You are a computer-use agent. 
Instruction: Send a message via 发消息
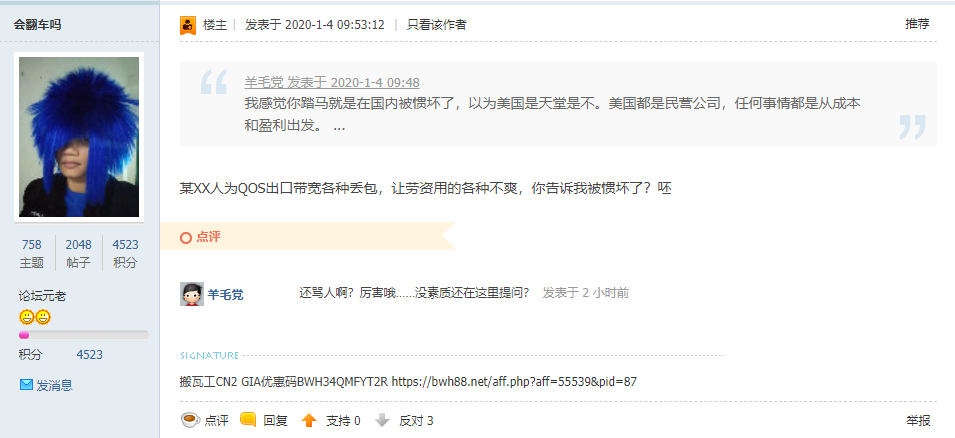[54, 385]
